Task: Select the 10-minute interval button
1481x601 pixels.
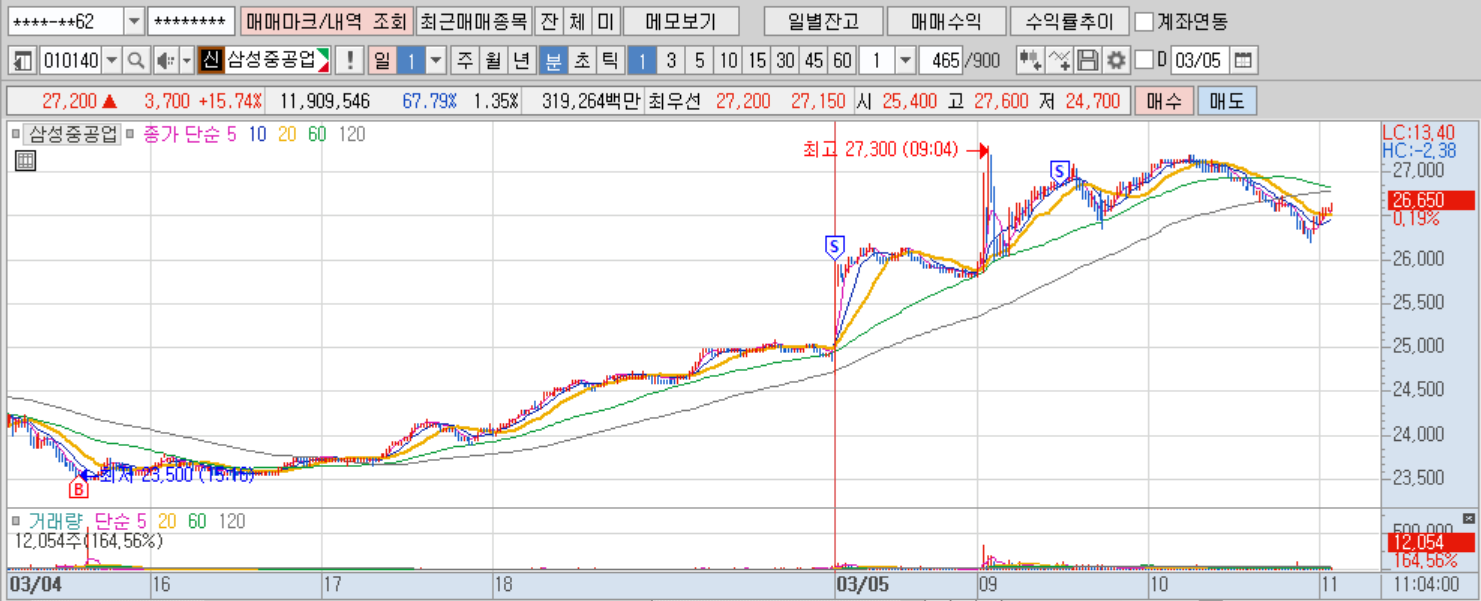Action: pos(728,60)
